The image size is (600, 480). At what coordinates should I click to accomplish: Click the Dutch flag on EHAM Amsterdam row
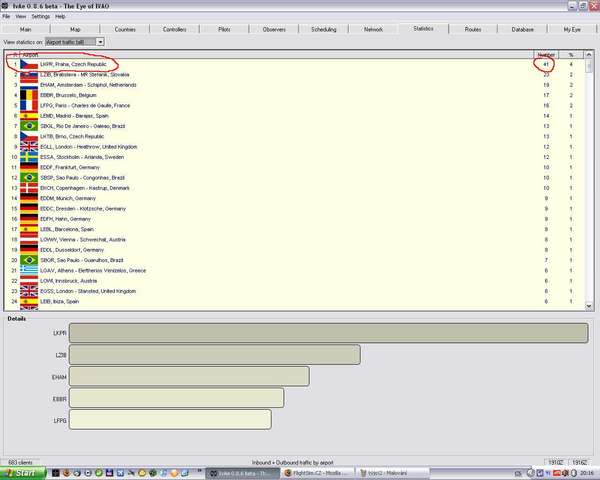pos(29,85)
